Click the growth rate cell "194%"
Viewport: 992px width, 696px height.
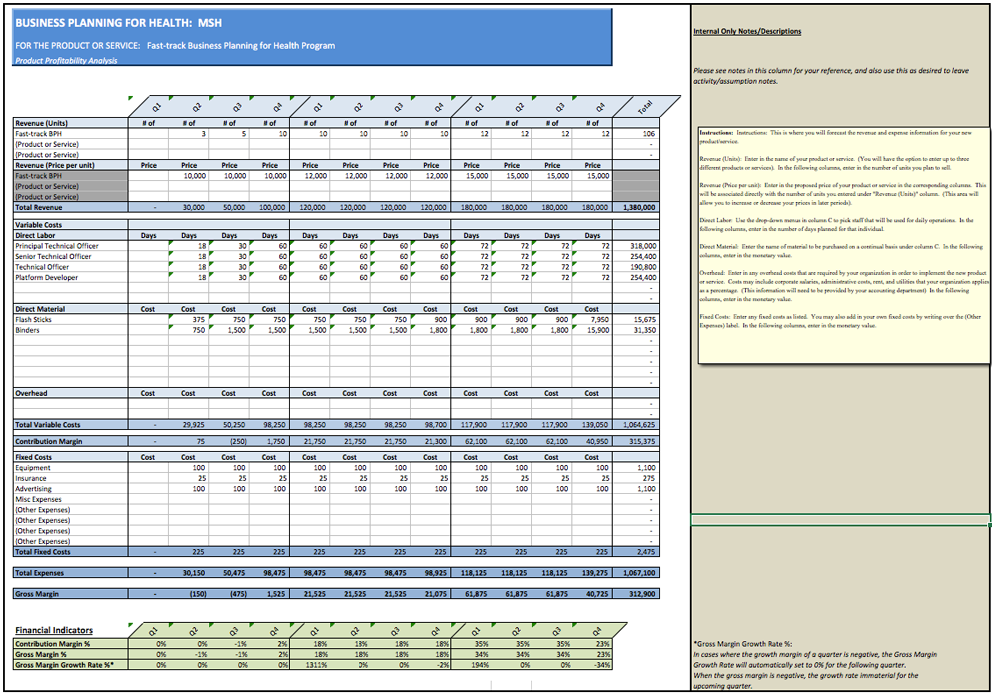pos(471,665)
